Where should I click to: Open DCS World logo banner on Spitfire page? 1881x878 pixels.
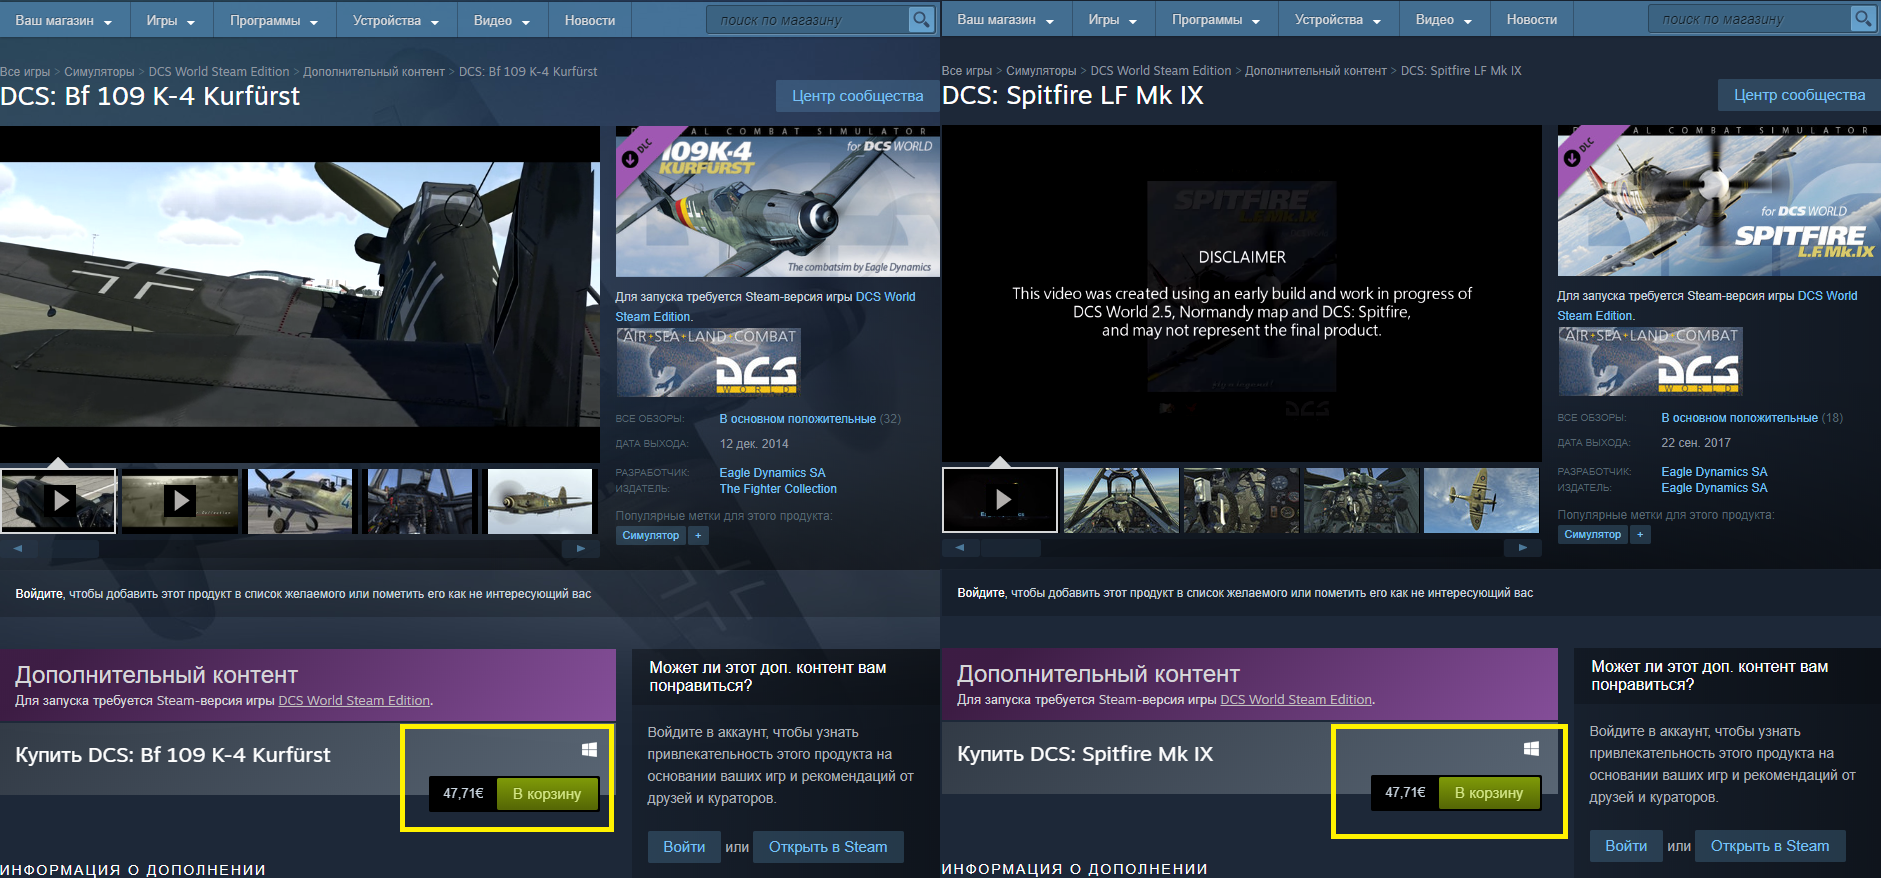coord(1650,362)
